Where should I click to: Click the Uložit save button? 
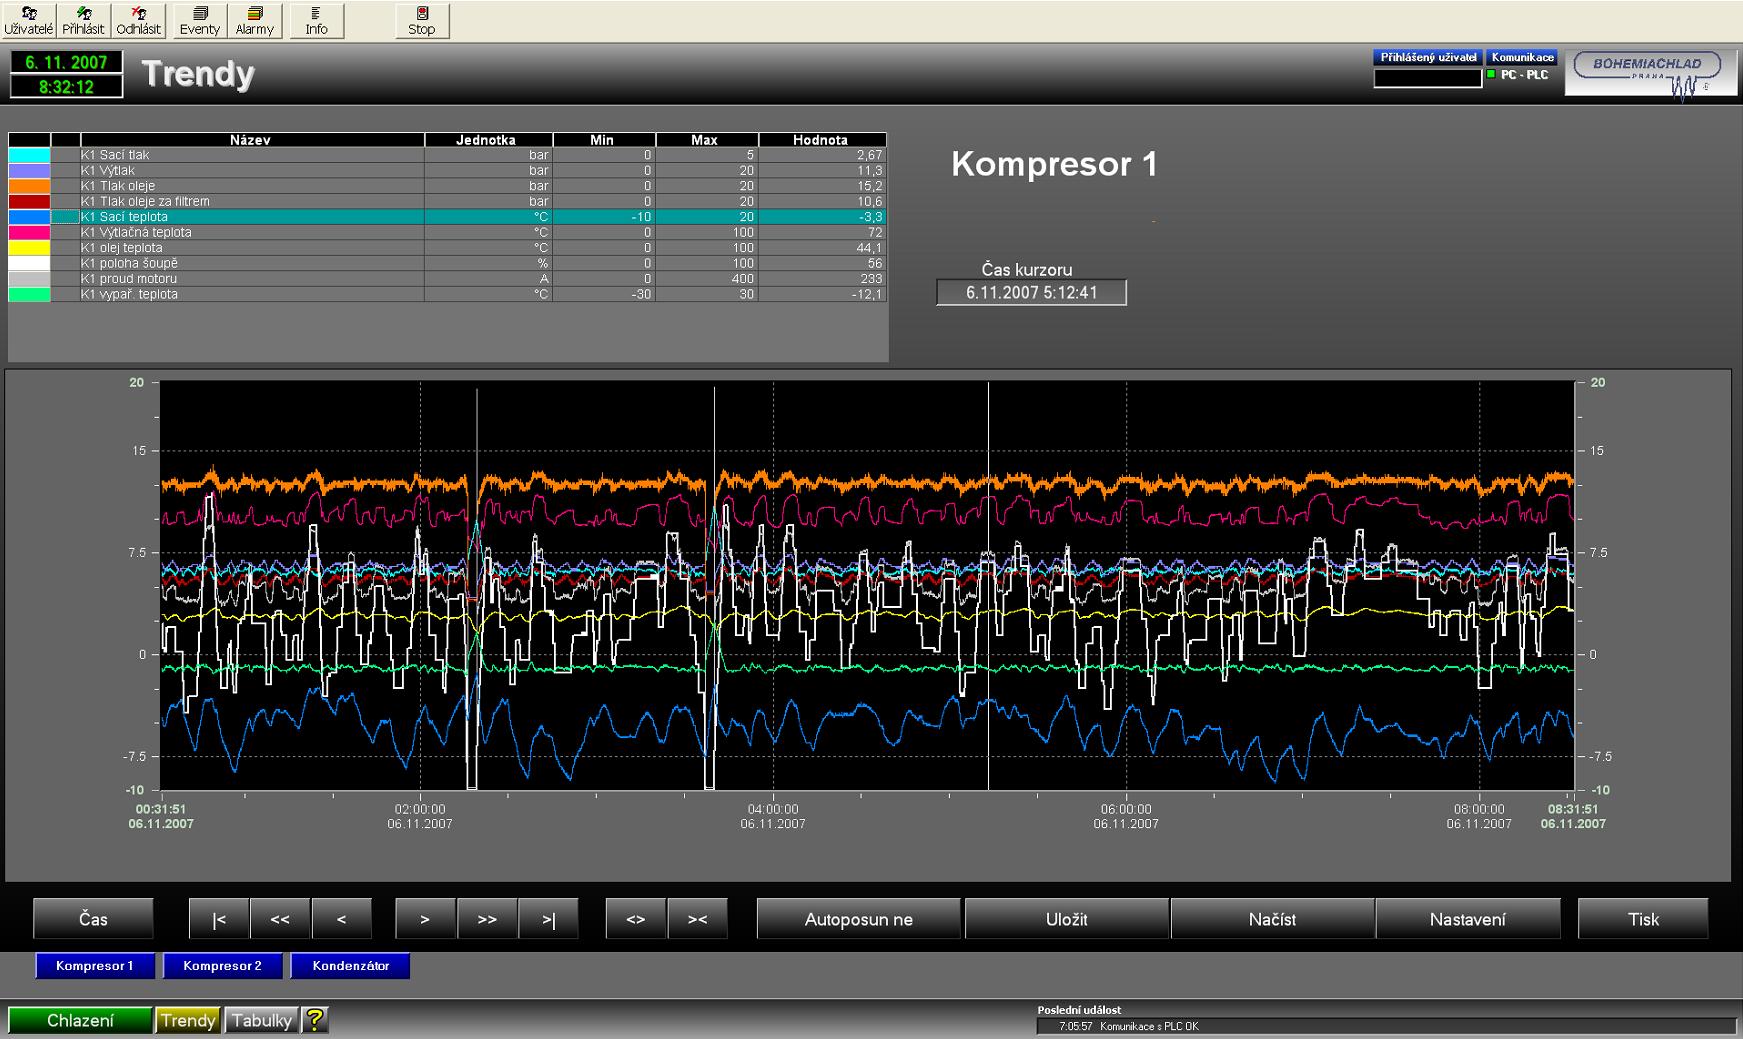point(1067,919)
